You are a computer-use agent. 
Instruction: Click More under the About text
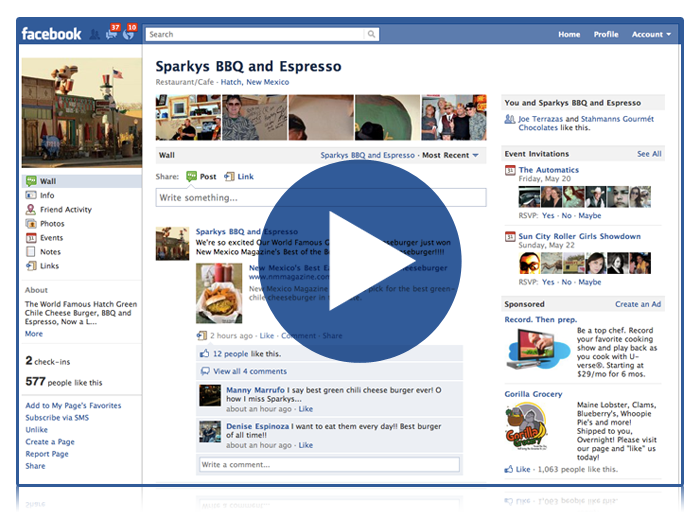34,334
